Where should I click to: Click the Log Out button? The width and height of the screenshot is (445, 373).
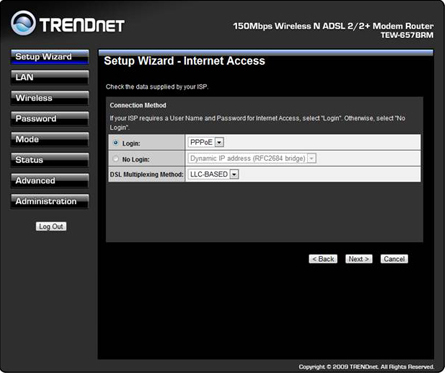coord(51,226)
